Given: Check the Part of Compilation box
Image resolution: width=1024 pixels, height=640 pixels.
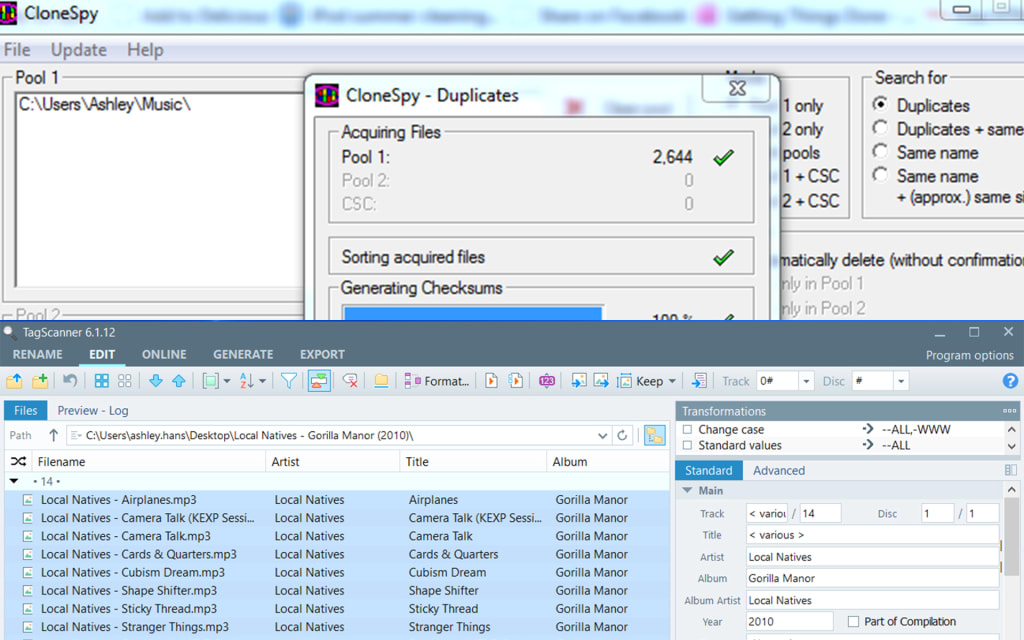Looking at the screenshot, I should 853,622.
